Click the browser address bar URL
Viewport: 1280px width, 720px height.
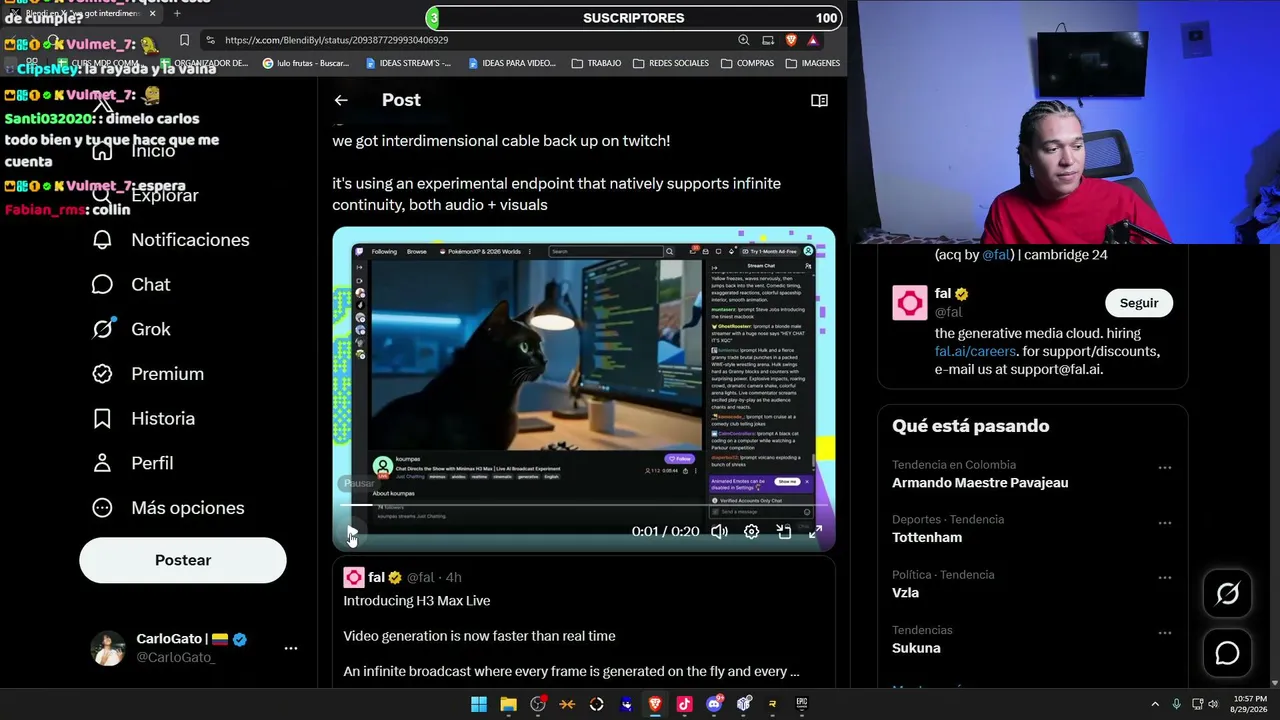pyautogui.click(x=336, y=40)
